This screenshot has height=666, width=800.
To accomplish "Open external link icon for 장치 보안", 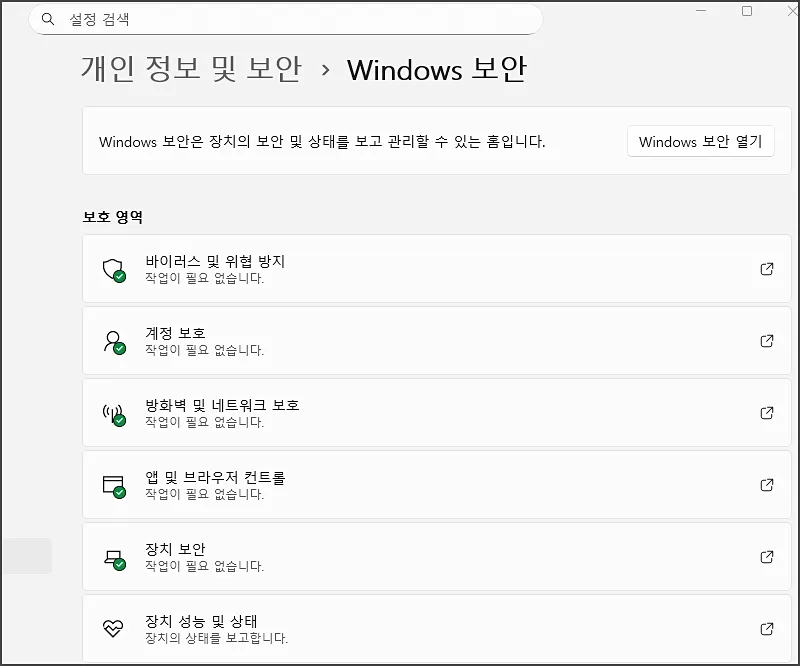I will [767, 557].
